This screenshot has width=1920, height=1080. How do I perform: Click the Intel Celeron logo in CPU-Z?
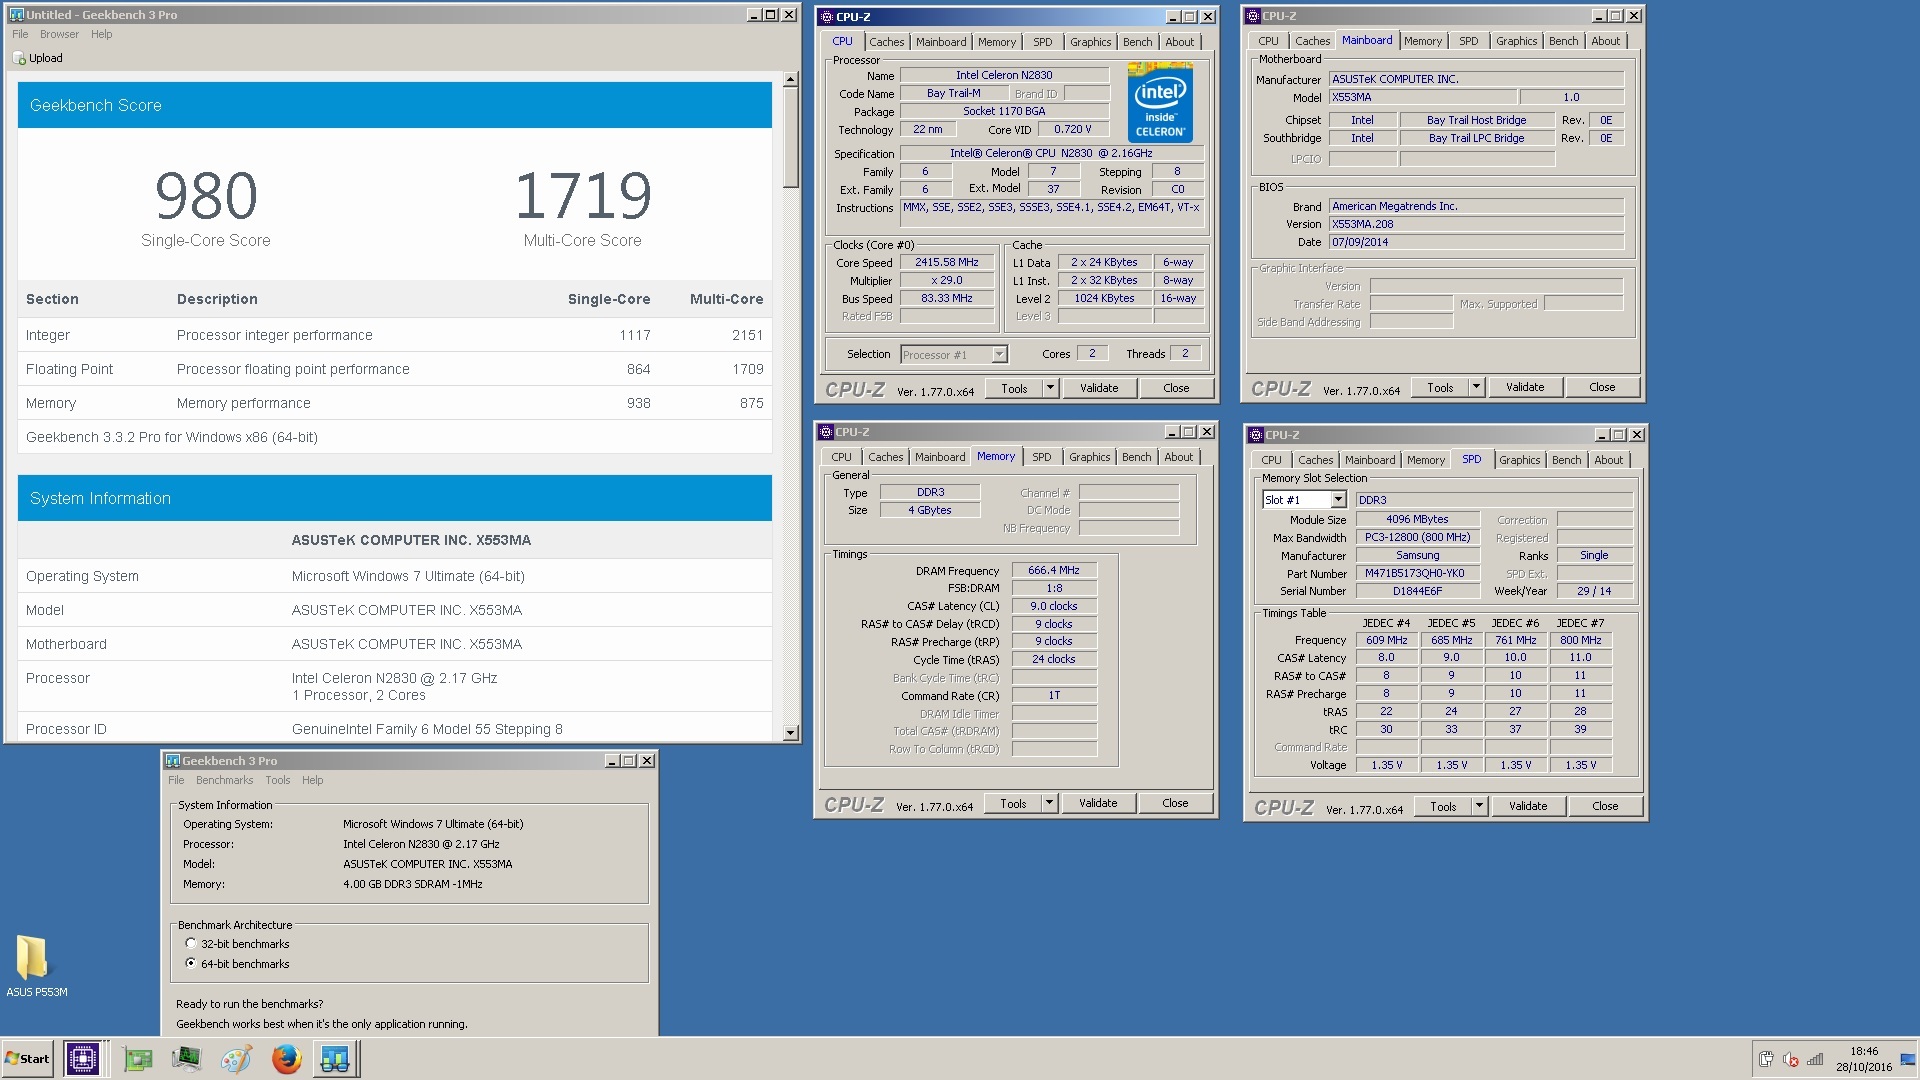(1160, 103)
